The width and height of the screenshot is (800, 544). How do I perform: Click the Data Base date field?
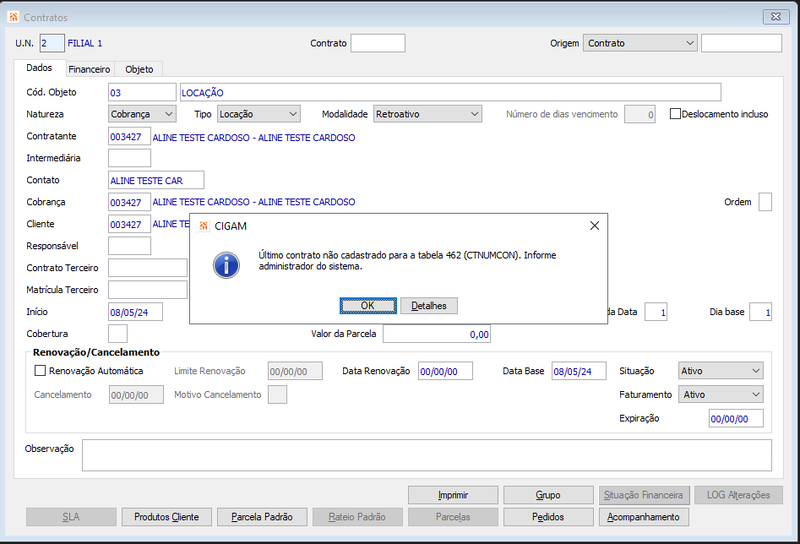point(579,371)
